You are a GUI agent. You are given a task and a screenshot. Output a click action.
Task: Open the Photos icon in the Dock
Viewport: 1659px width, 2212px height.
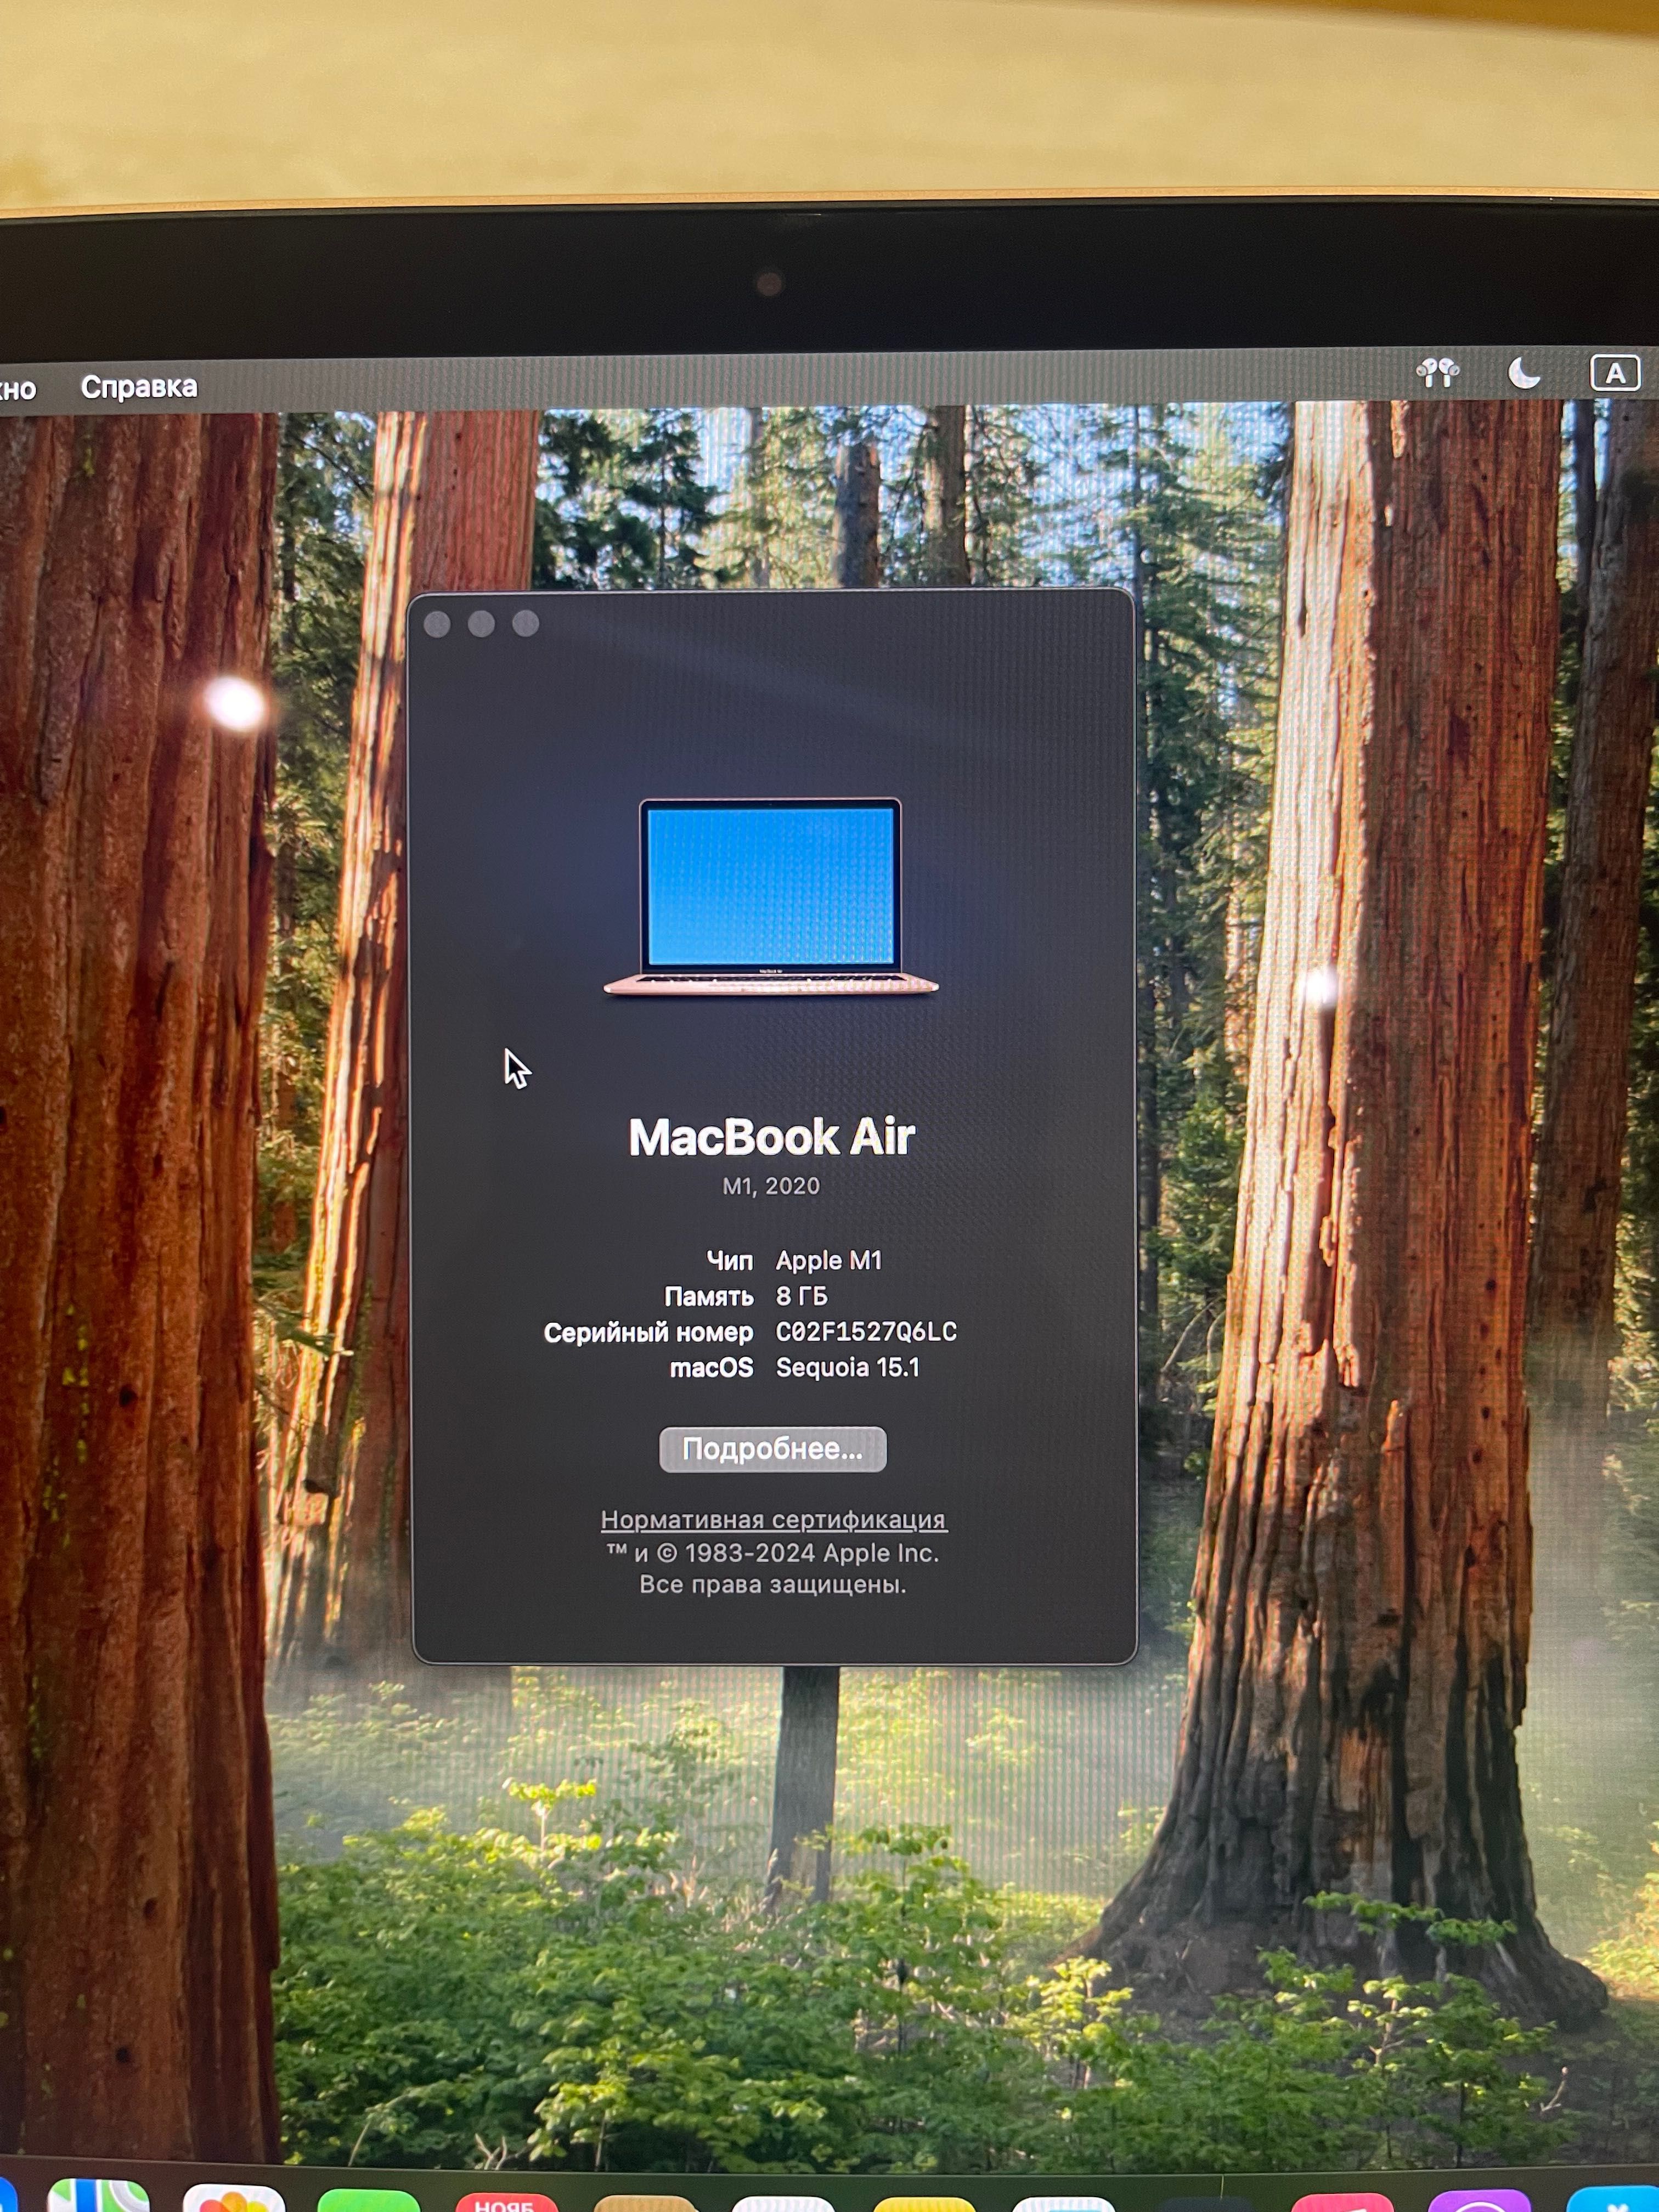[234, 2198]
